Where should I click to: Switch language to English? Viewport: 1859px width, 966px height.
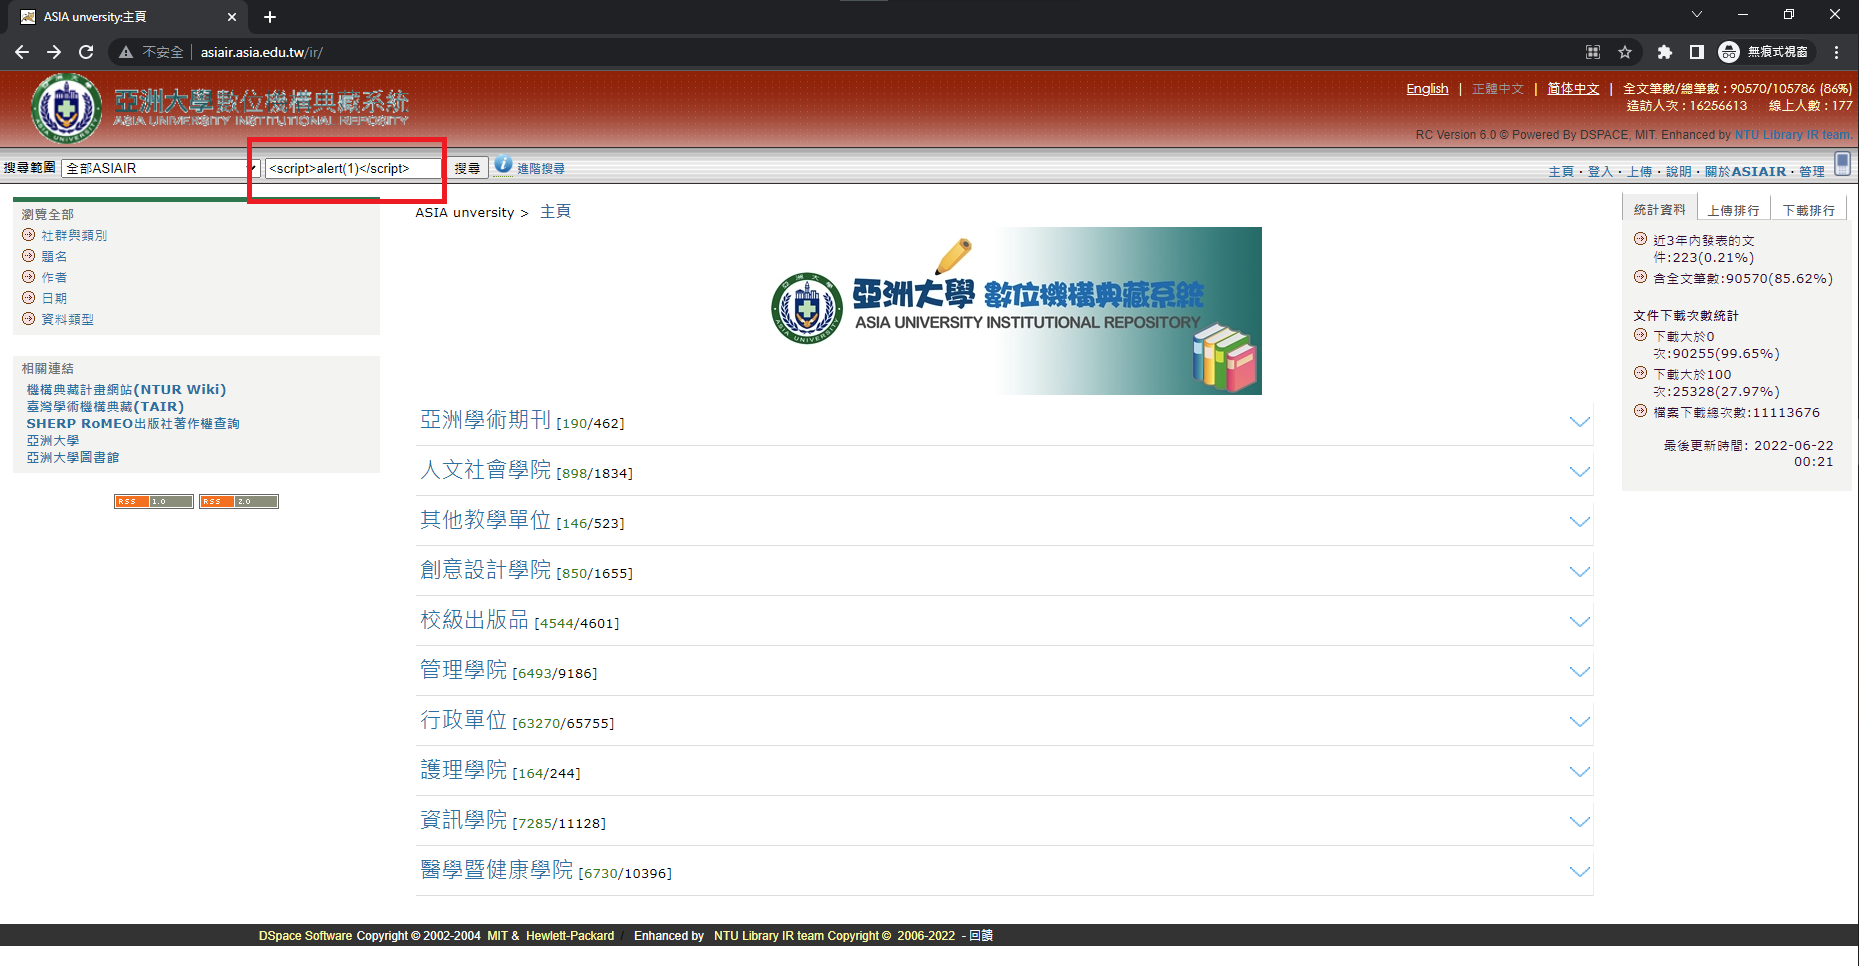coord(1427,89)
